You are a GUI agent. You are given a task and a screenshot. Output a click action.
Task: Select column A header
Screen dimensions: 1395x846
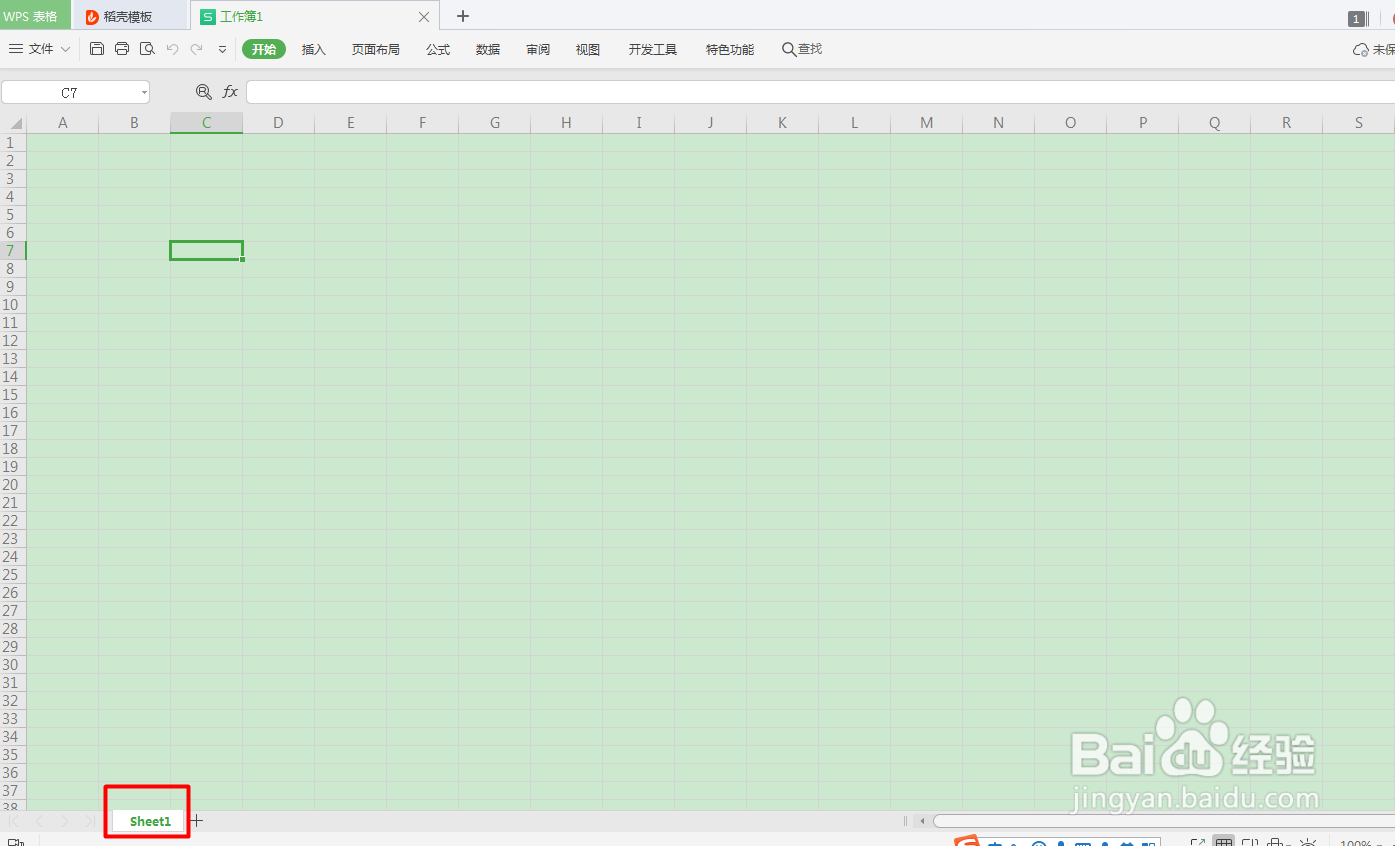(x=63, y=123)
